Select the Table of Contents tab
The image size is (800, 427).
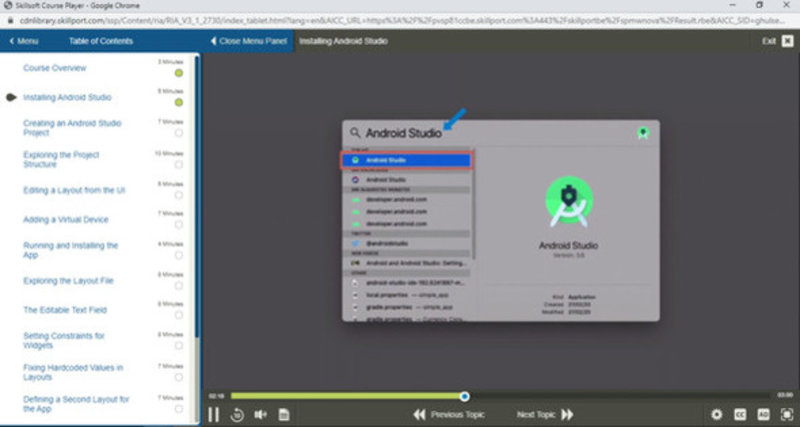point(101,41)
